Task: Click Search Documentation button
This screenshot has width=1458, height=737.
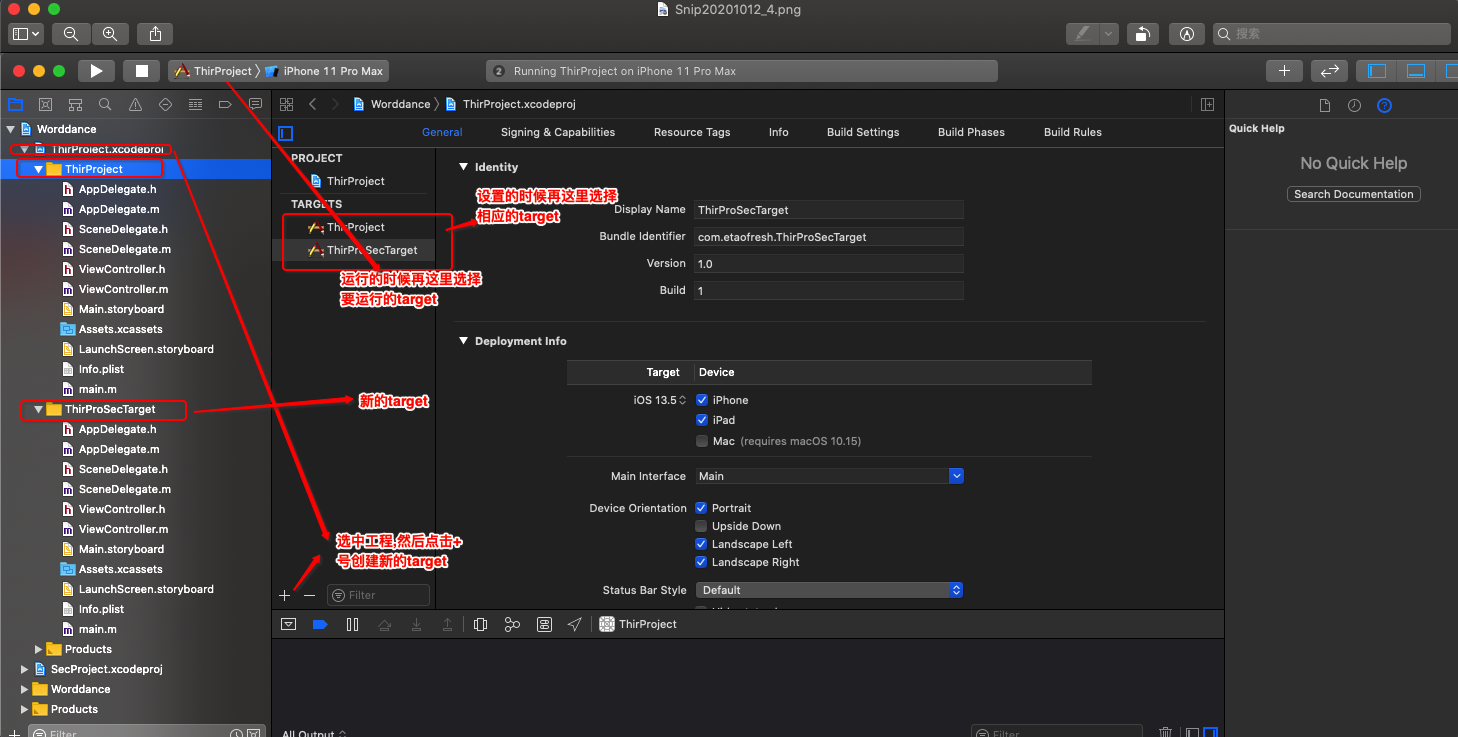Action: click(x=1353, y=194)
